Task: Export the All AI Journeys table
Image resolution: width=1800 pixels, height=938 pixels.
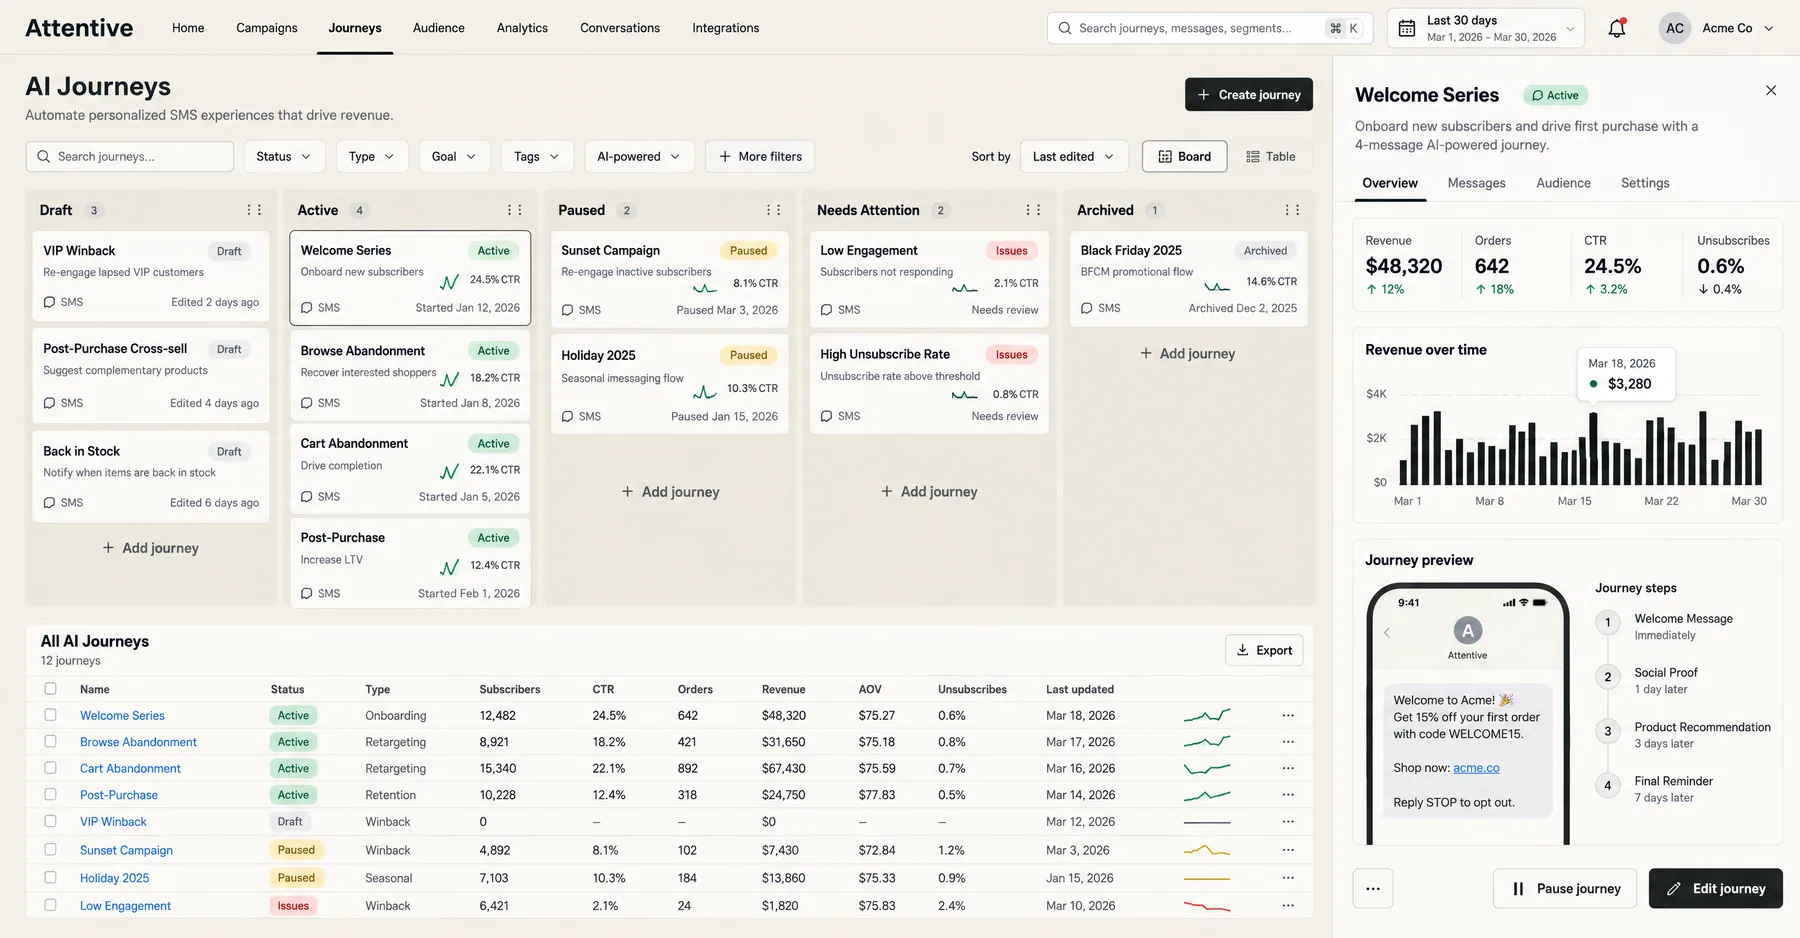Action: click(1264, 650)
